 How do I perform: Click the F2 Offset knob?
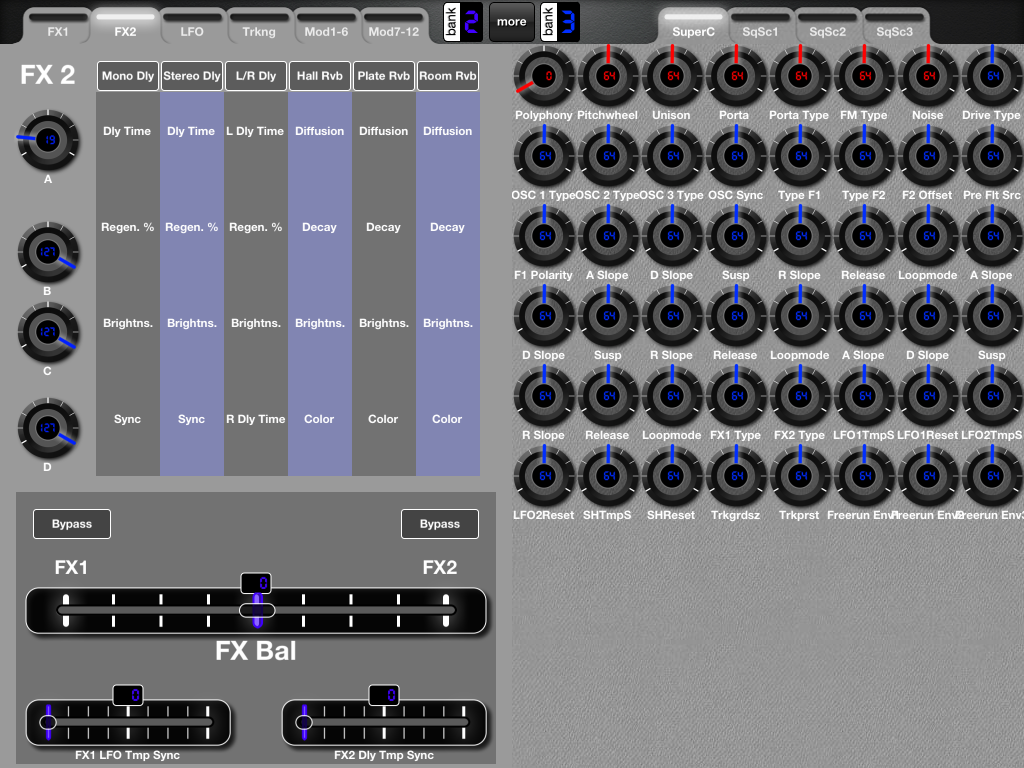pos(928,156)
